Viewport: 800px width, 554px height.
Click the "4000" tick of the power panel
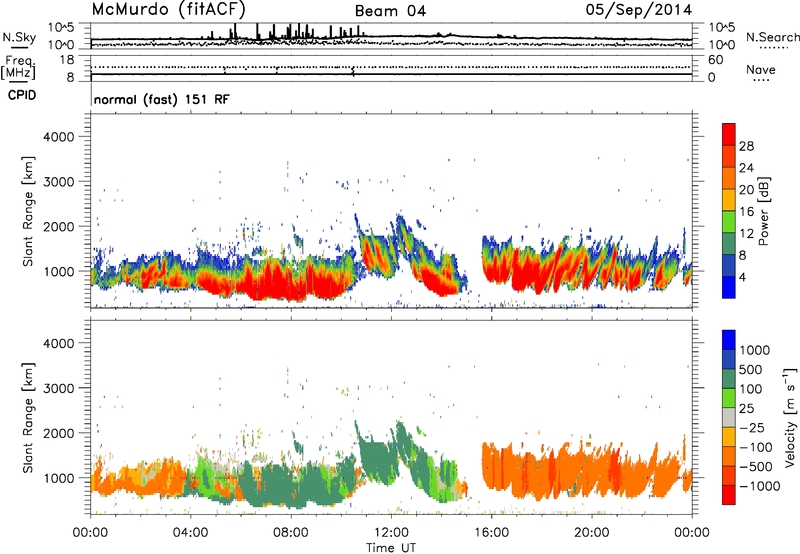click(58, 137)
